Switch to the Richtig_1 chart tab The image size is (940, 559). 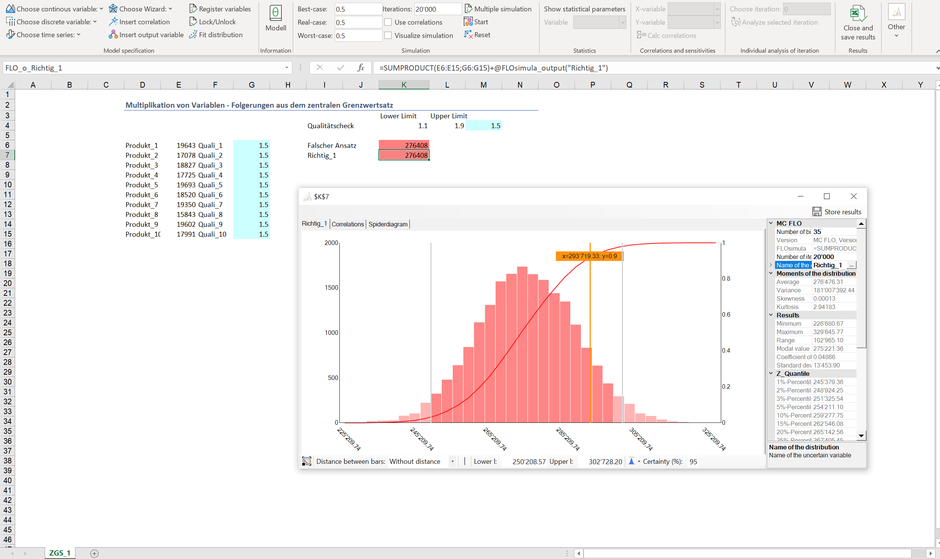point(314,224)
